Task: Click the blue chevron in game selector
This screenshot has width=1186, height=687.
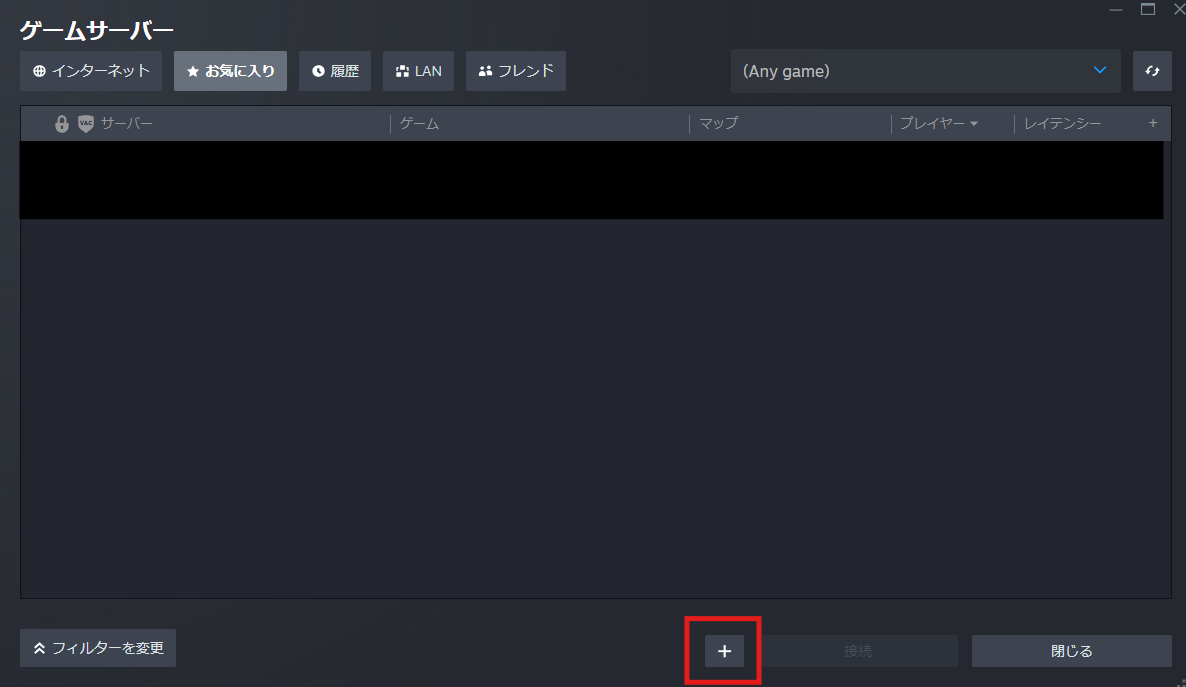Action: [1100, 70]
